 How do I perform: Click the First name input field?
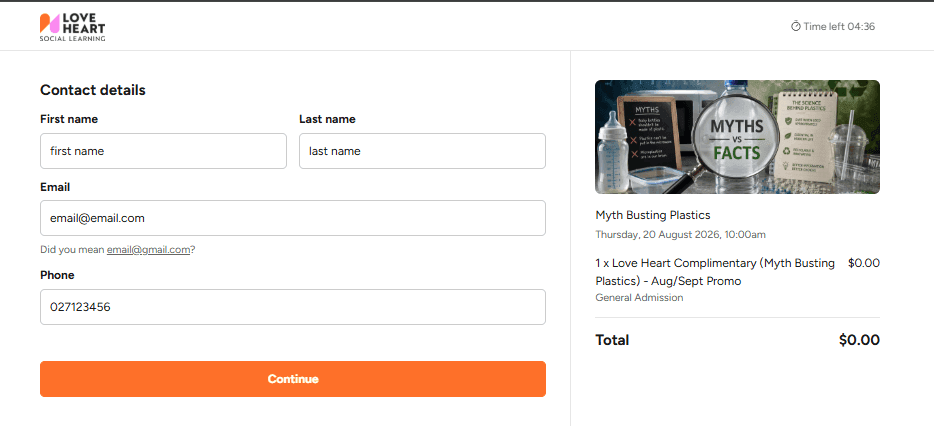[x=163, y=151]
